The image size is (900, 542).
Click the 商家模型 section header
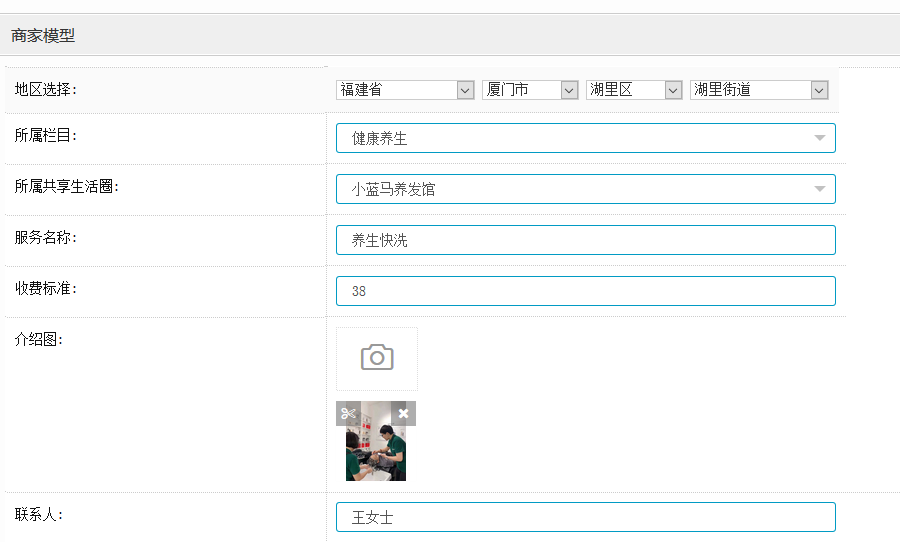43,36
